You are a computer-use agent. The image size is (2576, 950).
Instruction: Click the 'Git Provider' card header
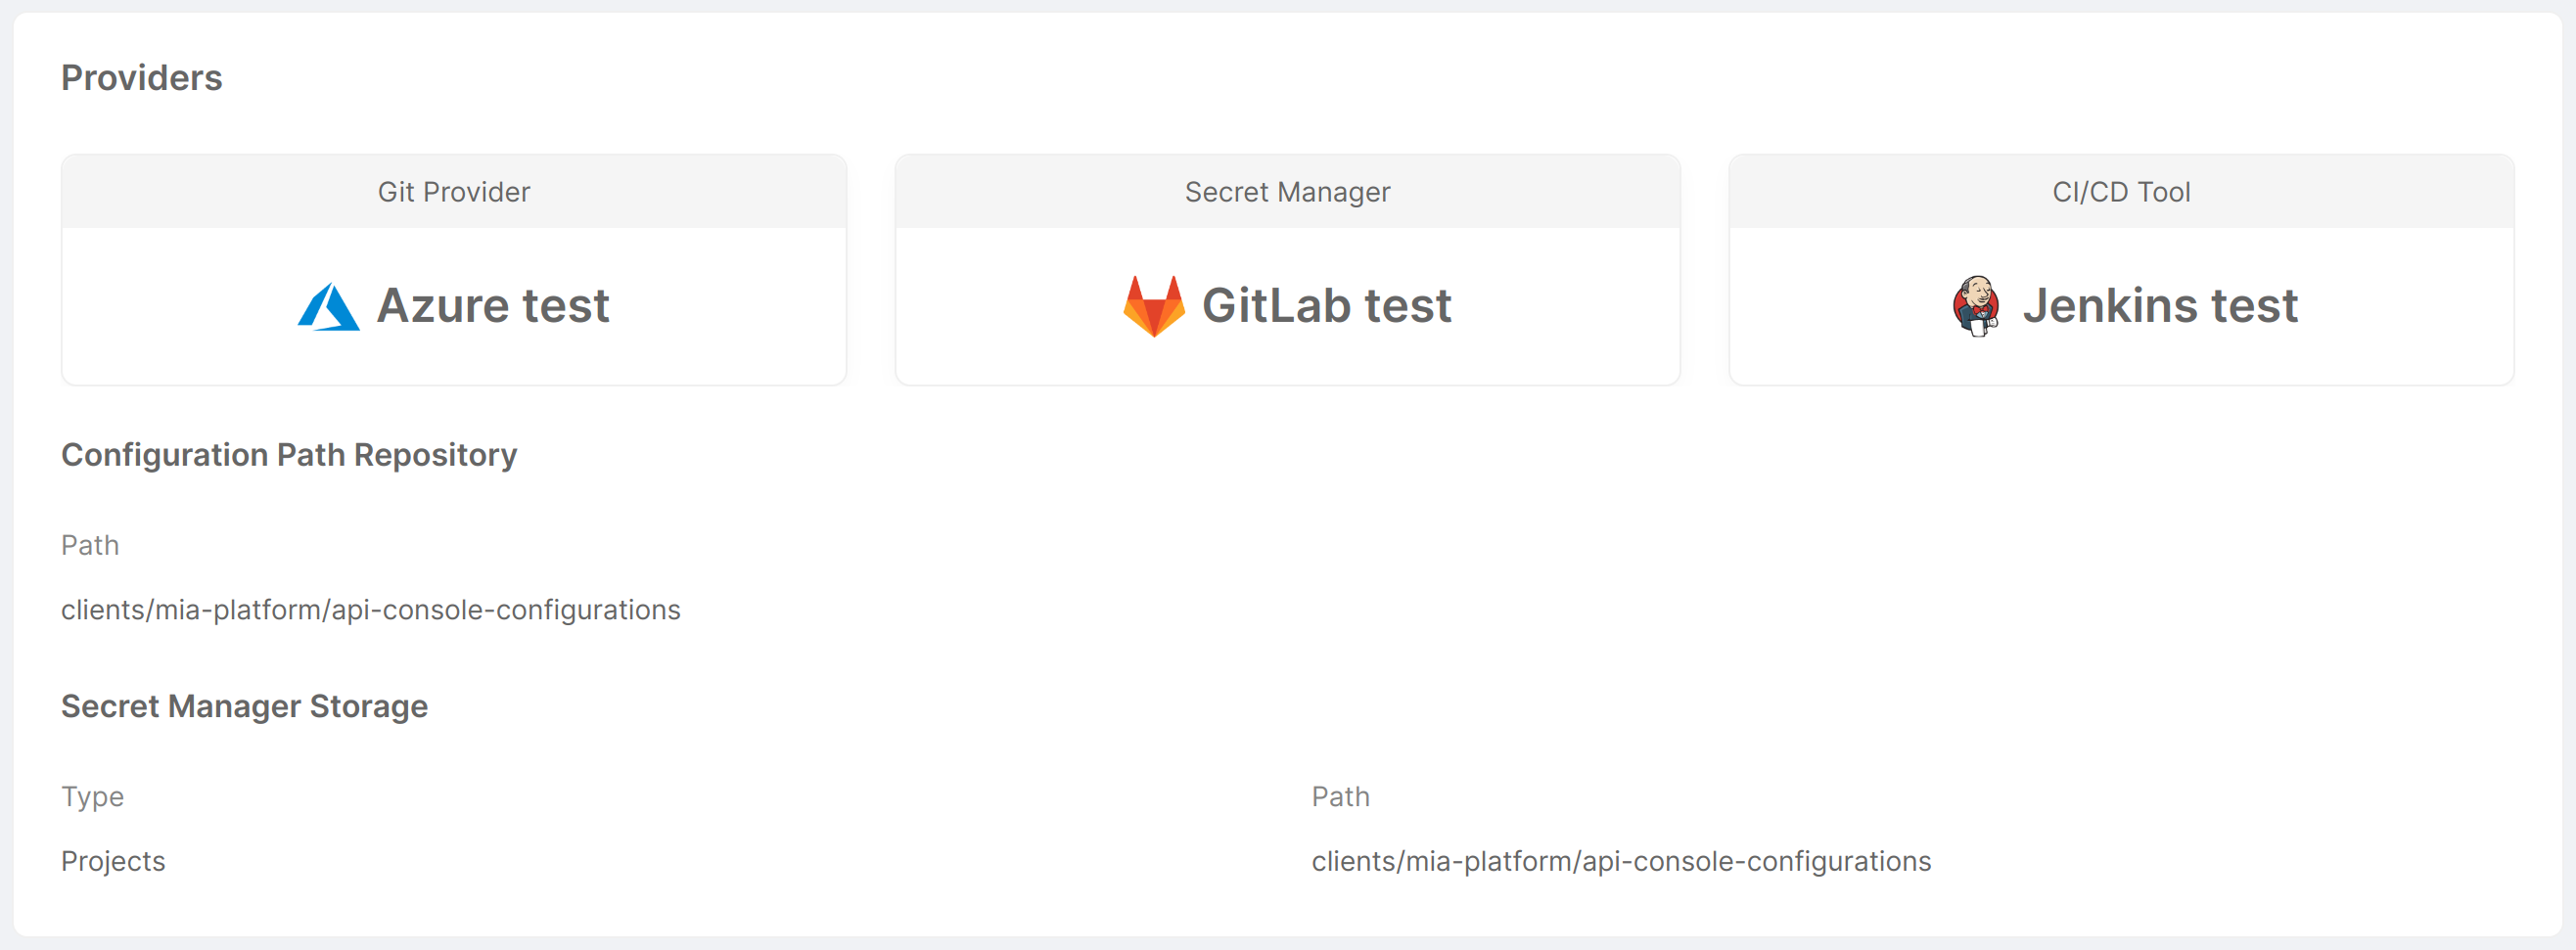click(454, 192)
